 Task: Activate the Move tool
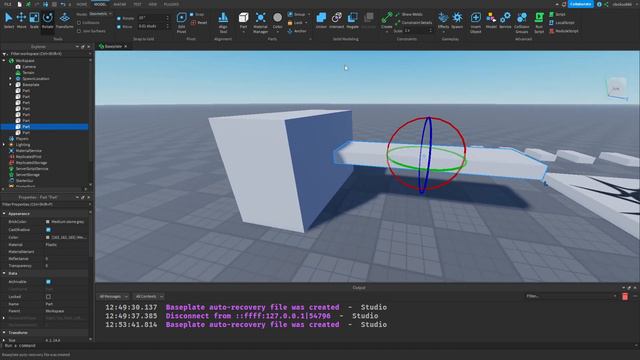pyautogui.click(x=21, y=20)
